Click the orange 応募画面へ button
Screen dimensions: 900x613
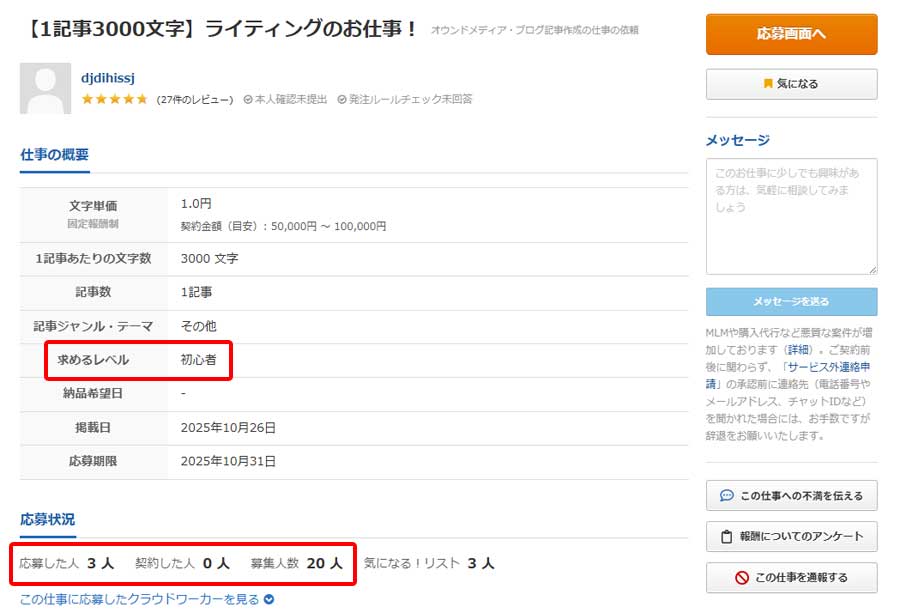pos(791,34)
